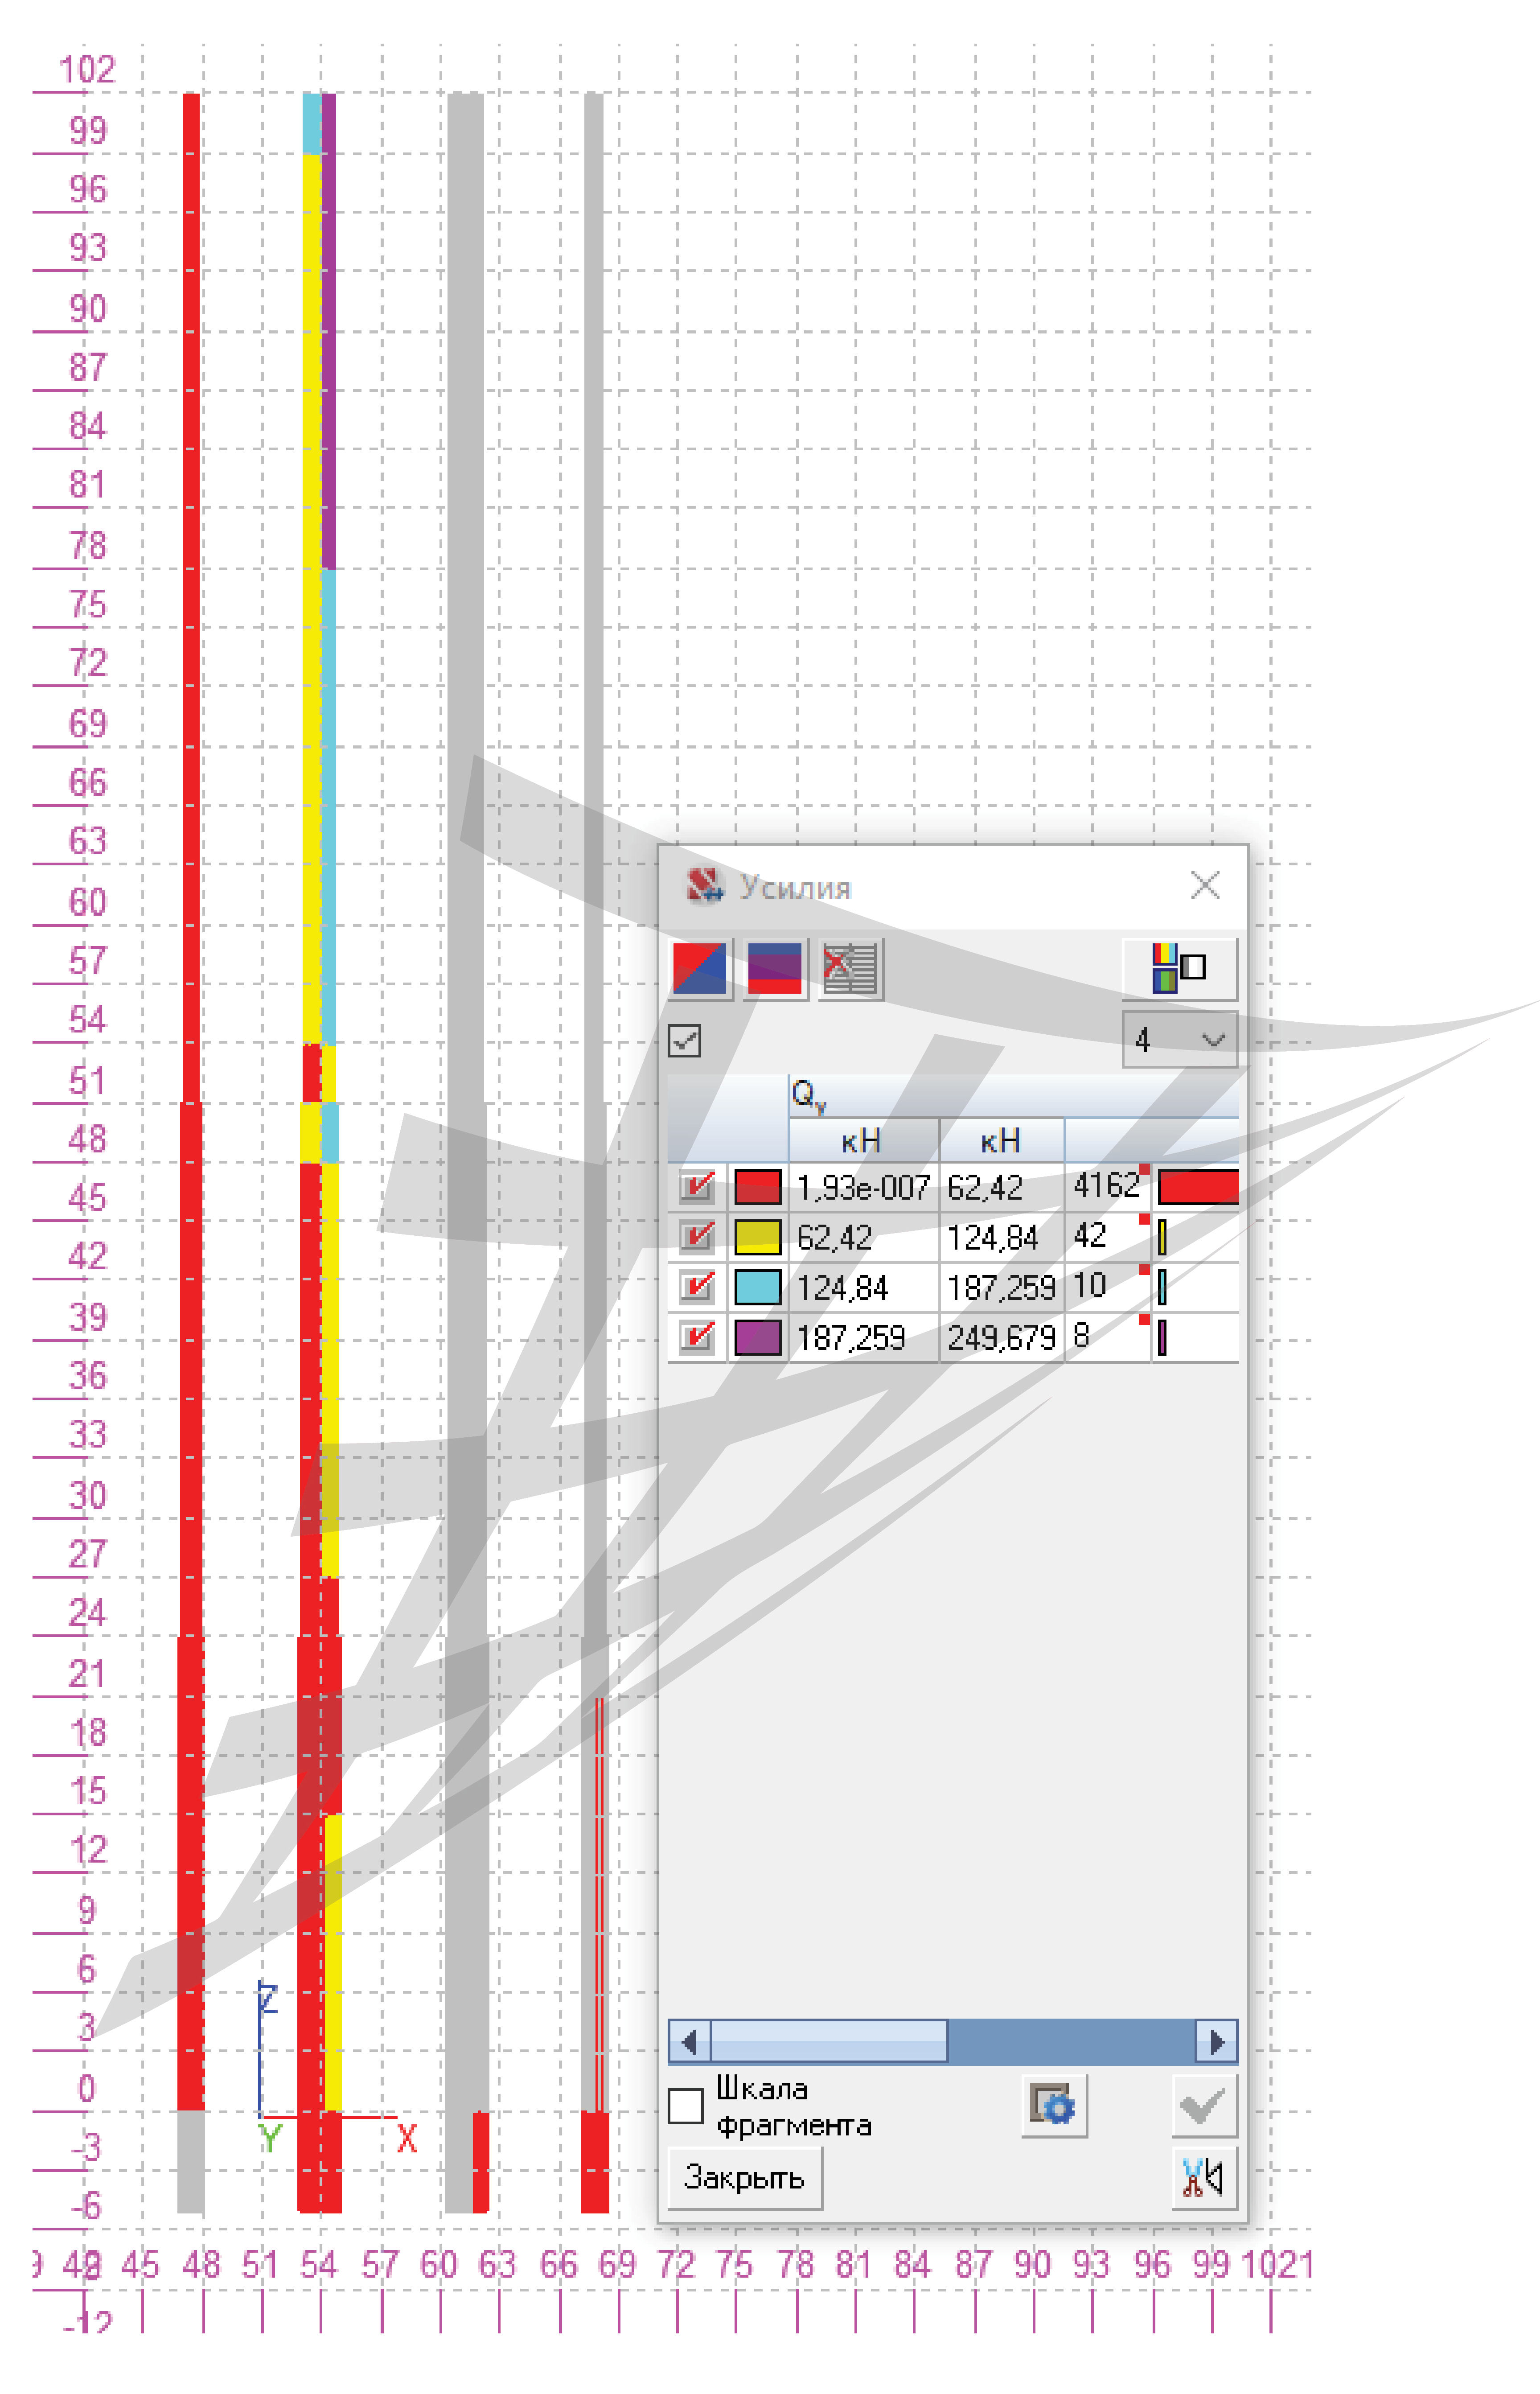The height and width of the screenshot is (2394, 1540).
Task: Click the scissors cut-off icon button
Action: click(x=1204, y=2177)
